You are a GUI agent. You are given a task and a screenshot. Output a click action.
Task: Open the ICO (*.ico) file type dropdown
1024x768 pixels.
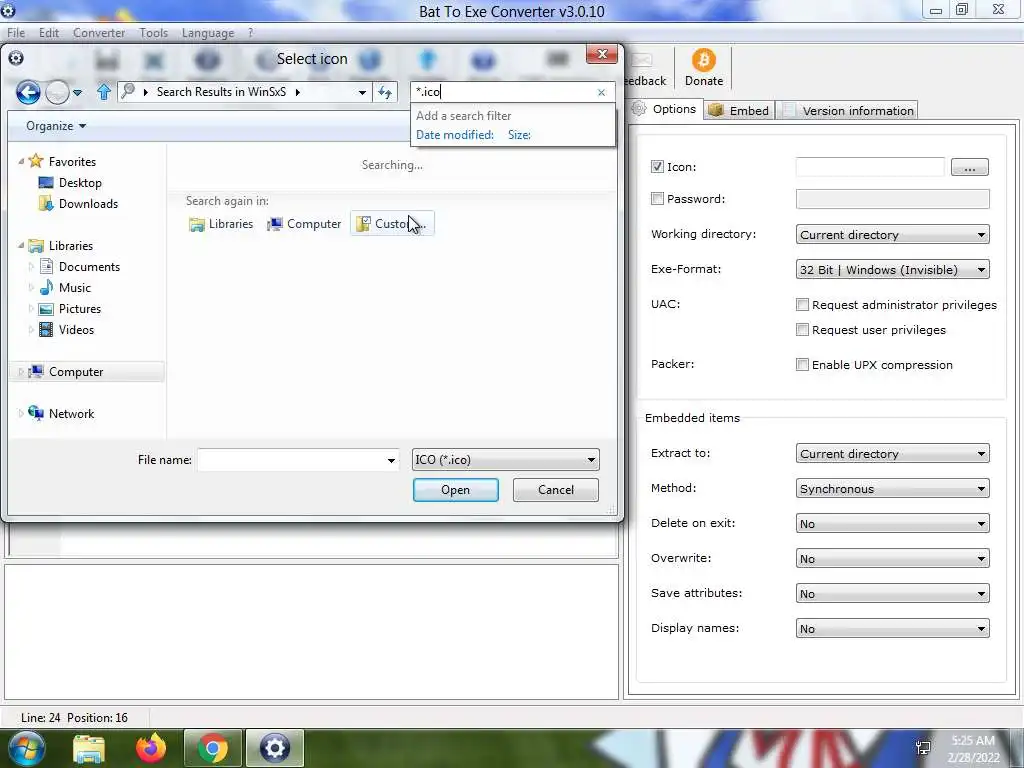tap(505, 460)
